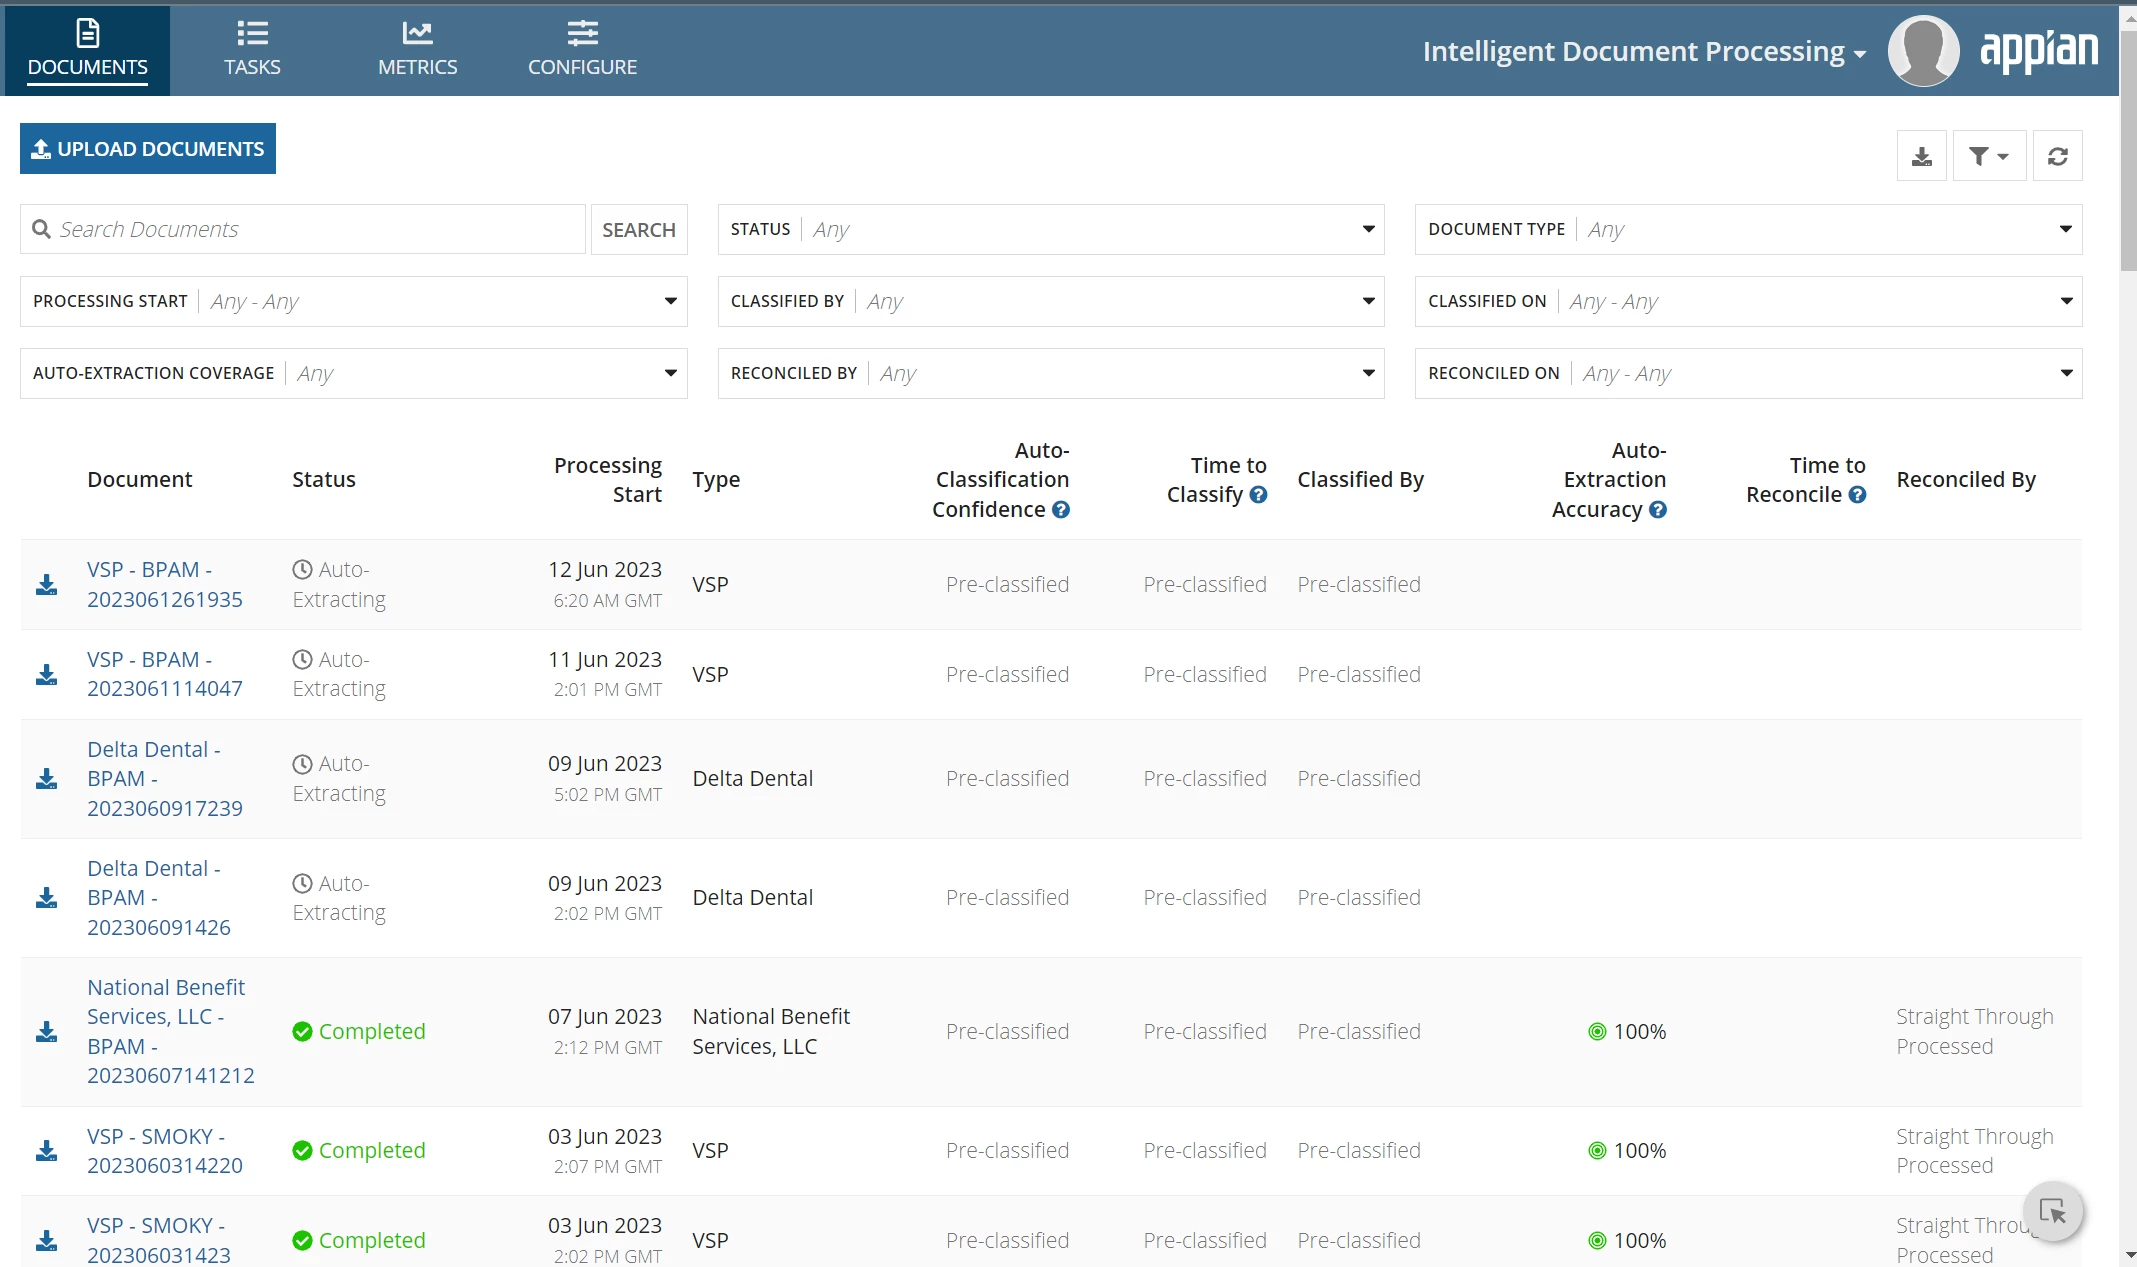
Task: Show help for Auto-Extraction Accuracy
Action: pyautogui.click(x=1657, y=510)
